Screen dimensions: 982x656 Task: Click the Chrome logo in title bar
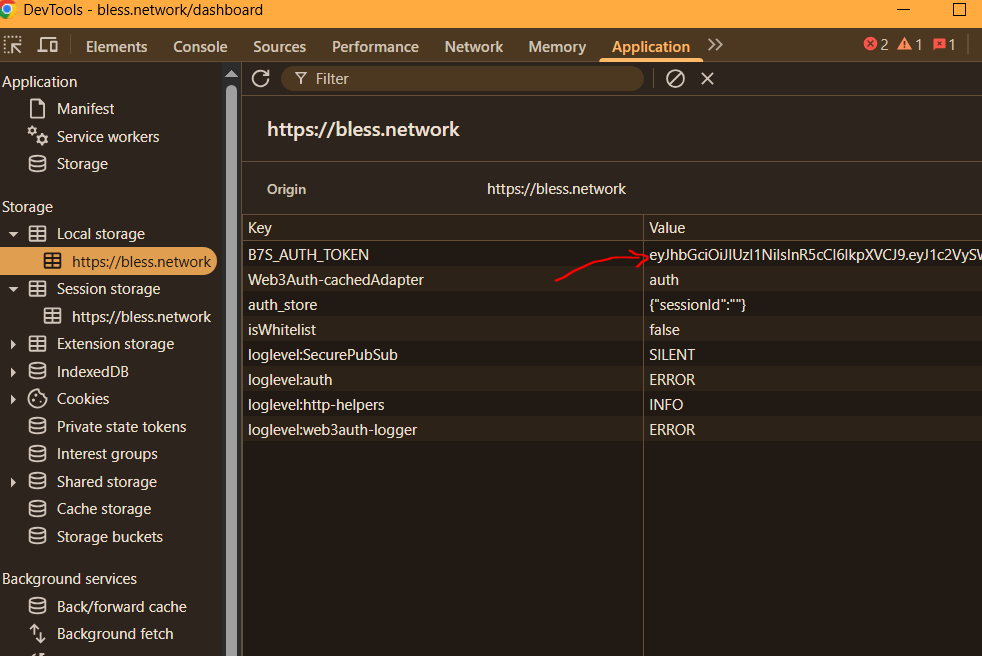(x=8, y=10)
